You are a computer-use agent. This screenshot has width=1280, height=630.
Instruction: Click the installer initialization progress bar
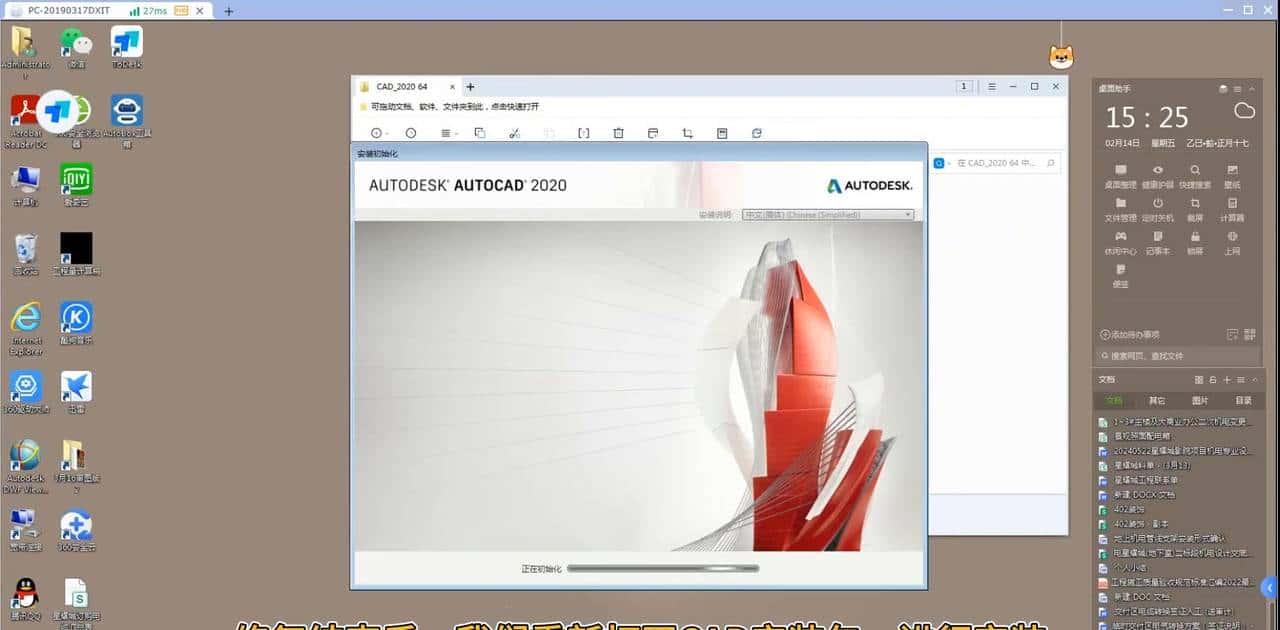tap(663, 568)
